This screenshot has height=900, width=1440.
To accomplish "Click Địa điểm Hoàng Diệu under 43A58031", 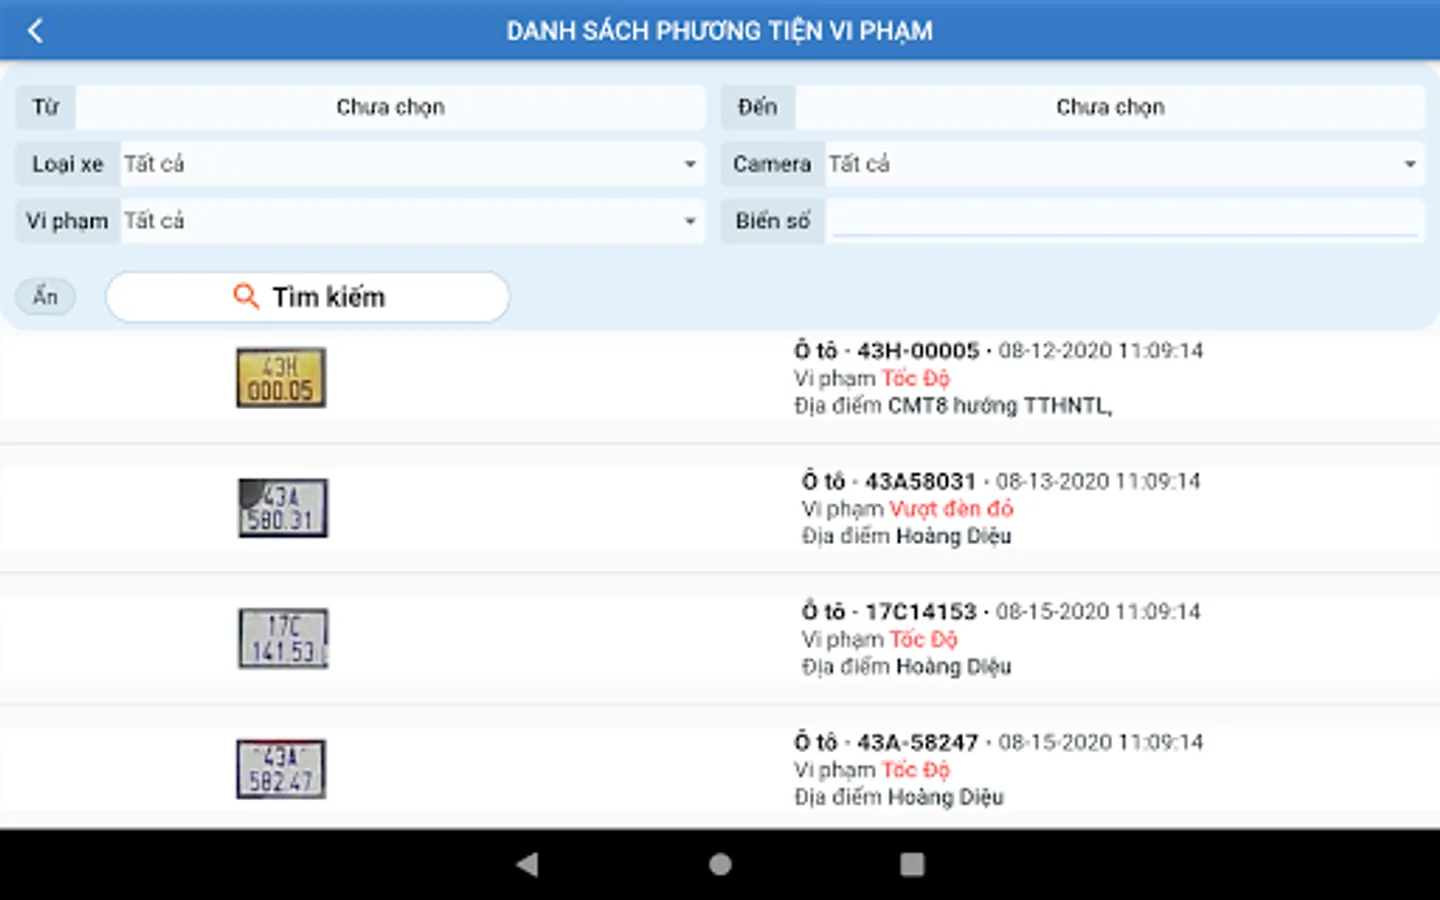I will (906, 536).
